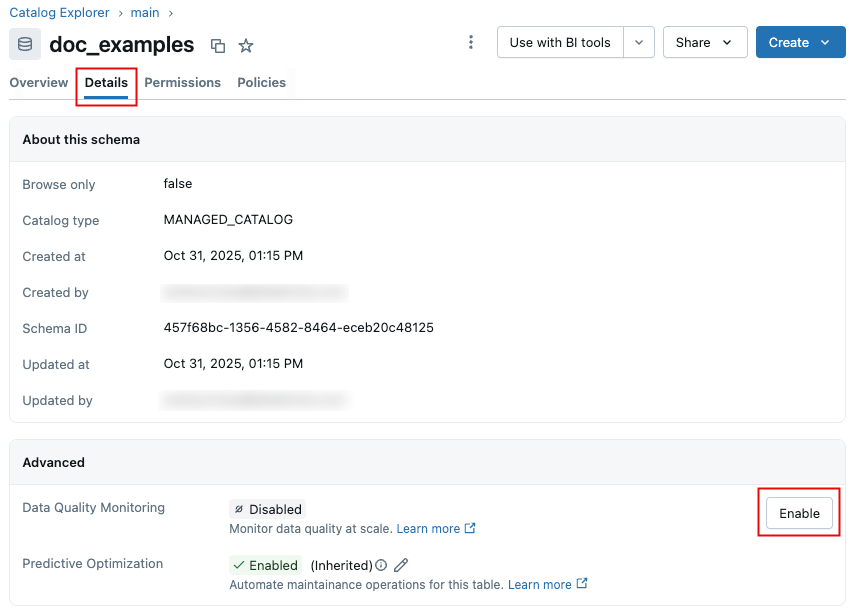This screenshot has height=610, width=852.
Task: Switch to the Overview tab
Action: [39, 83]
